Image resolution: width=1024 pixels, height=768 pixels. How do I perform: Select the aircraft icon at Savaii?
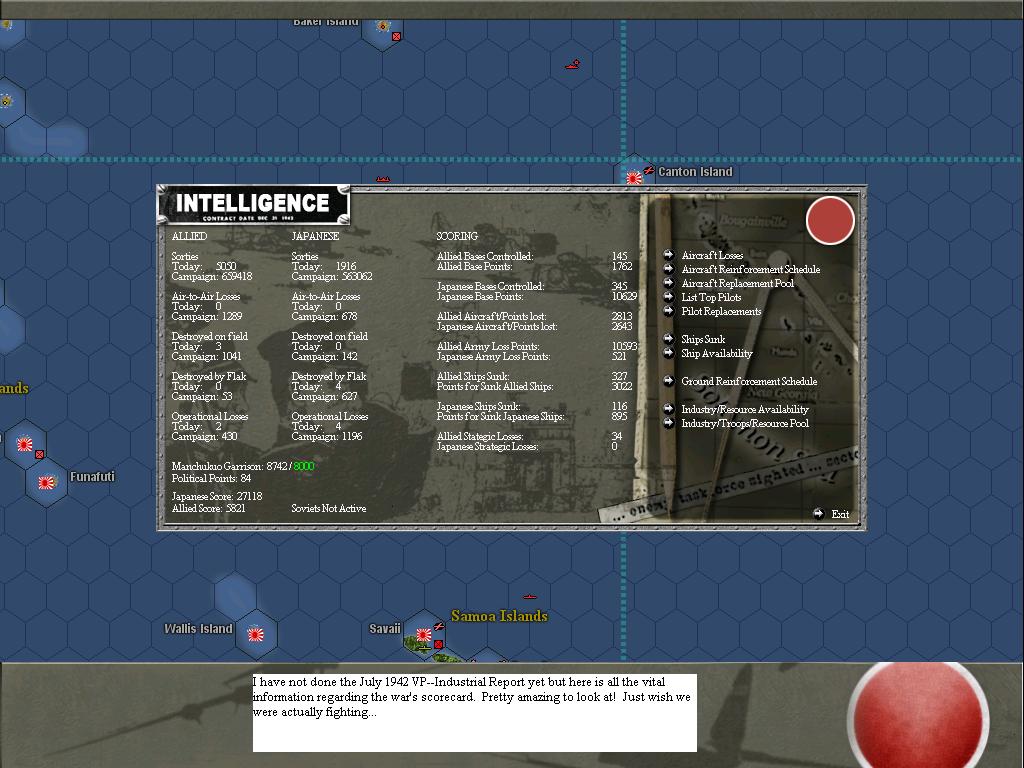440,627
